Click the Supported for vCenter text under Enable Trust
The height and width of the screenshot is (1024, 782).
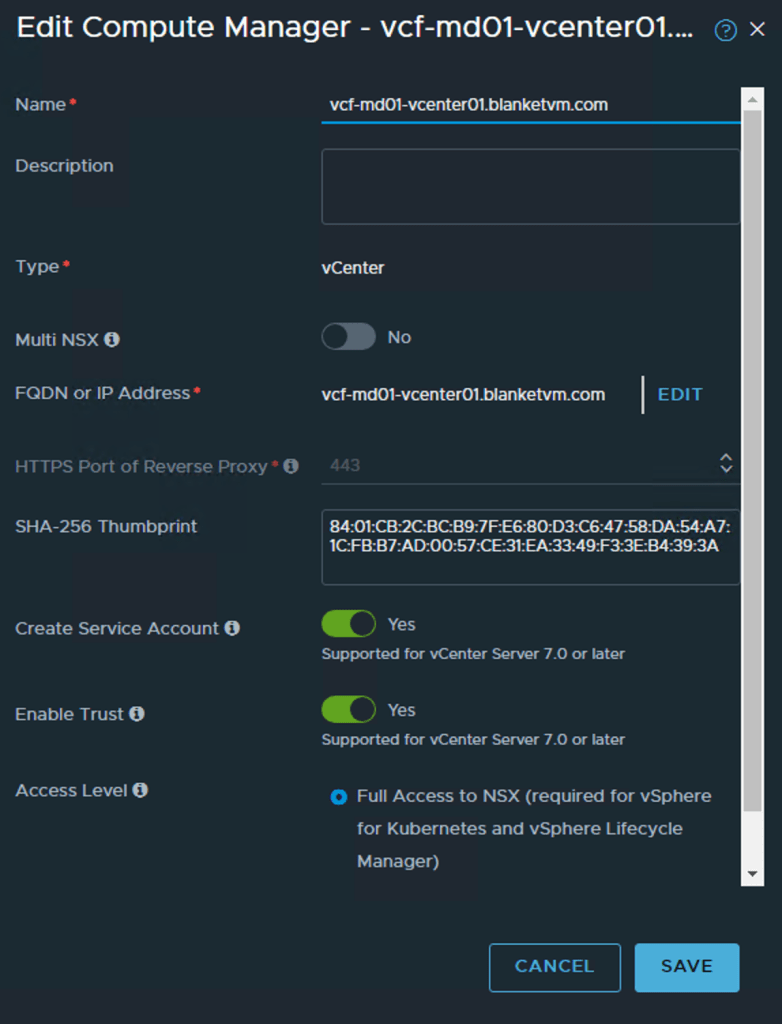pos(473,739)
